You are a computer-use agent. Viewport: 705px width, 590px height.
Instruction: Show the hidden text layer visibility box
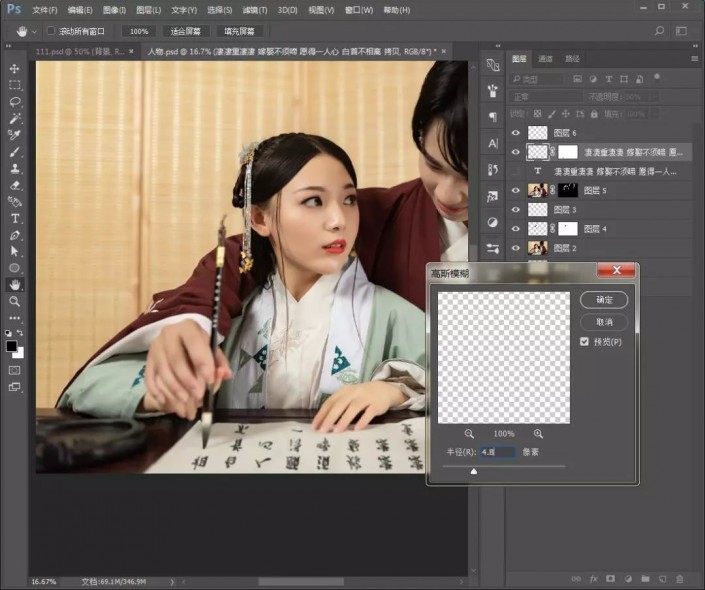coord(516,171)
